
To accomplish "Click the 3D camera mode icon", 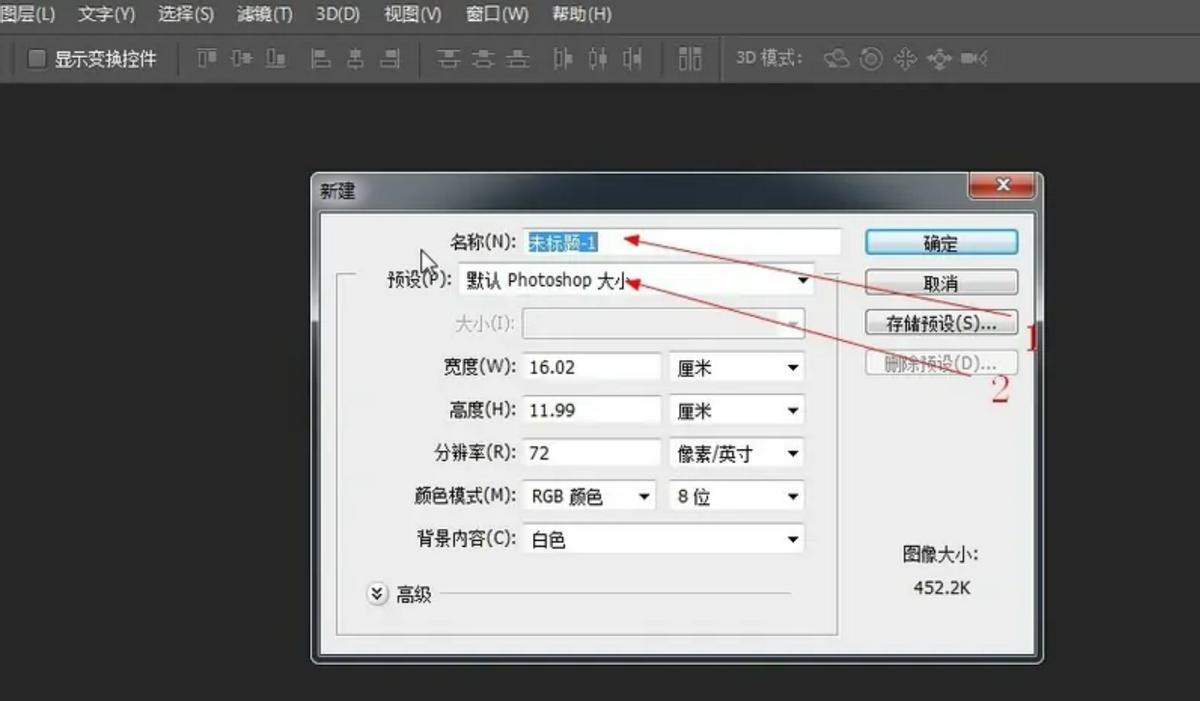I will click(973, 59).
